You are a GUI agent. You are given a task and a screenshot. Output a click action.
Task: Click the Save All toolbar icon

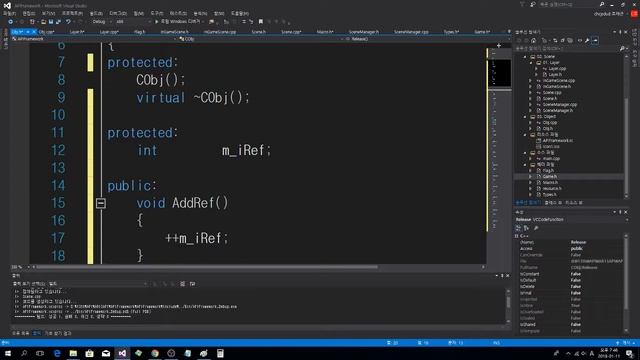tap(58, 22)
